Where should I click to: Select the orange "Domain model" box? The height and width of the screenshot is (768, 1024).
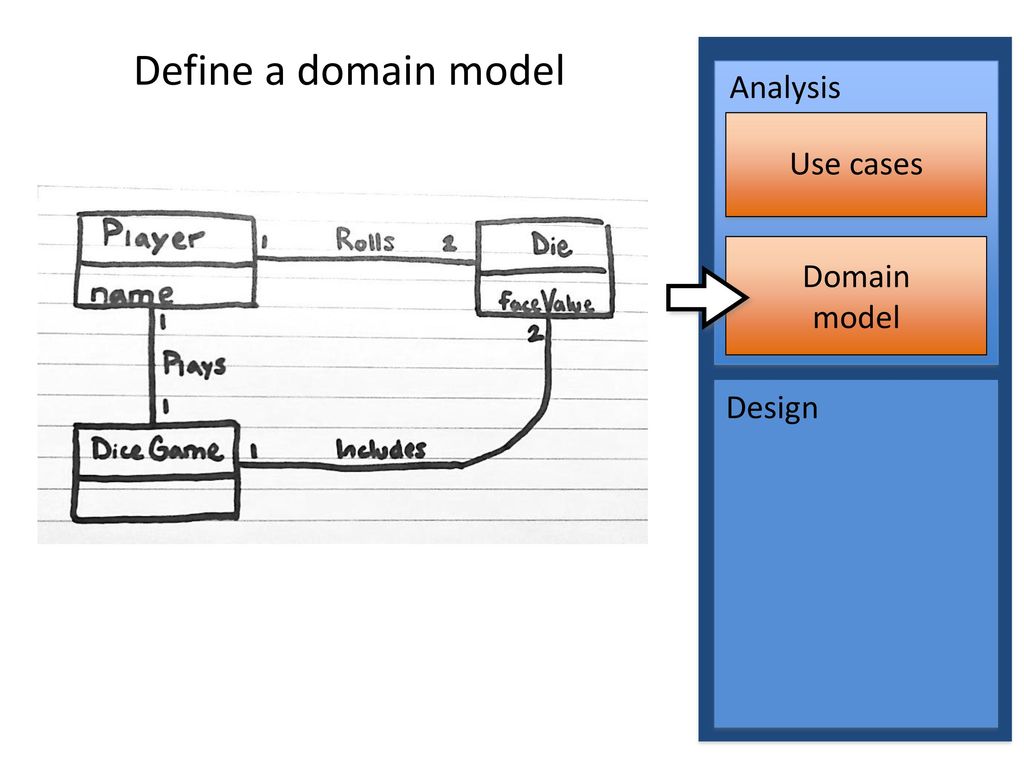(x=856, y=296)
